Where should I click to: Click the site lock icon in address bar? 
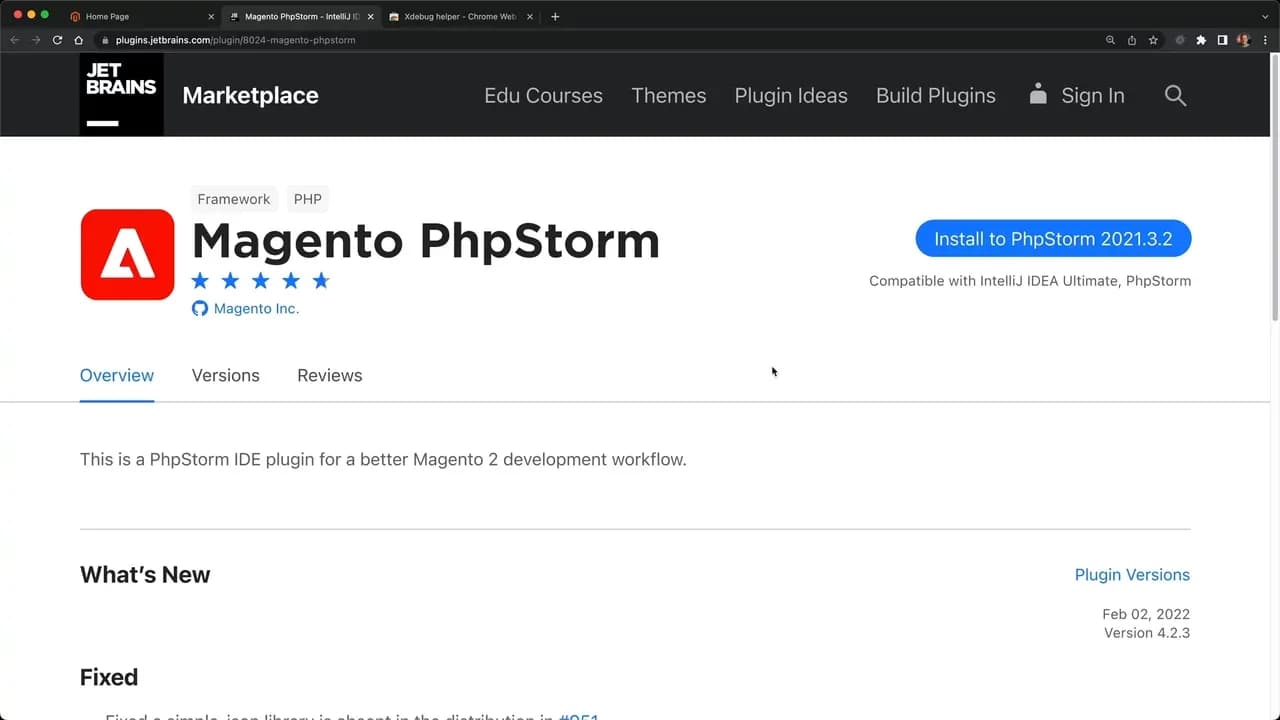click(x=104, y=40)
